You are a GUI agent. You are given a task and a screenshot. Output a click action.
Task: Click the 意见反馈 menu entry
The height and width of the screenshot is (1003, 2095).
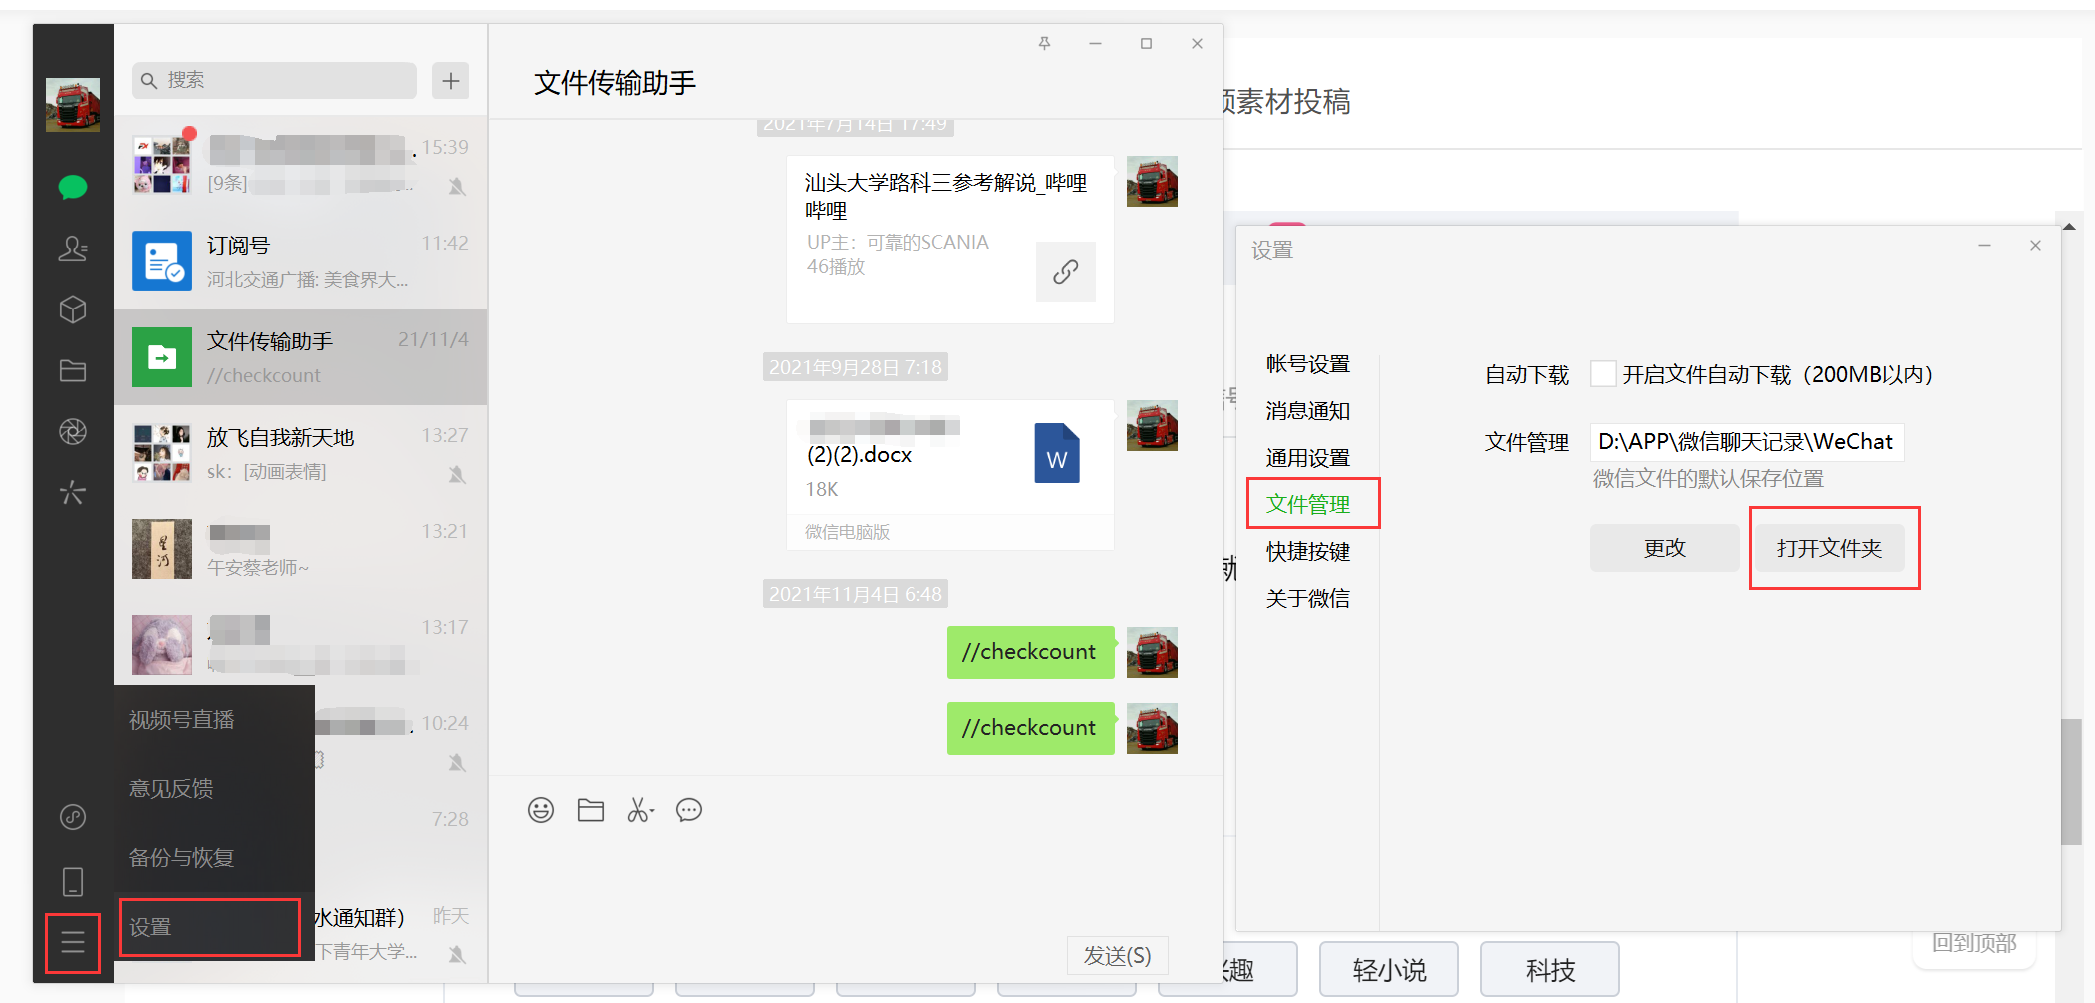pyautogui.click(x=215, y=789)
